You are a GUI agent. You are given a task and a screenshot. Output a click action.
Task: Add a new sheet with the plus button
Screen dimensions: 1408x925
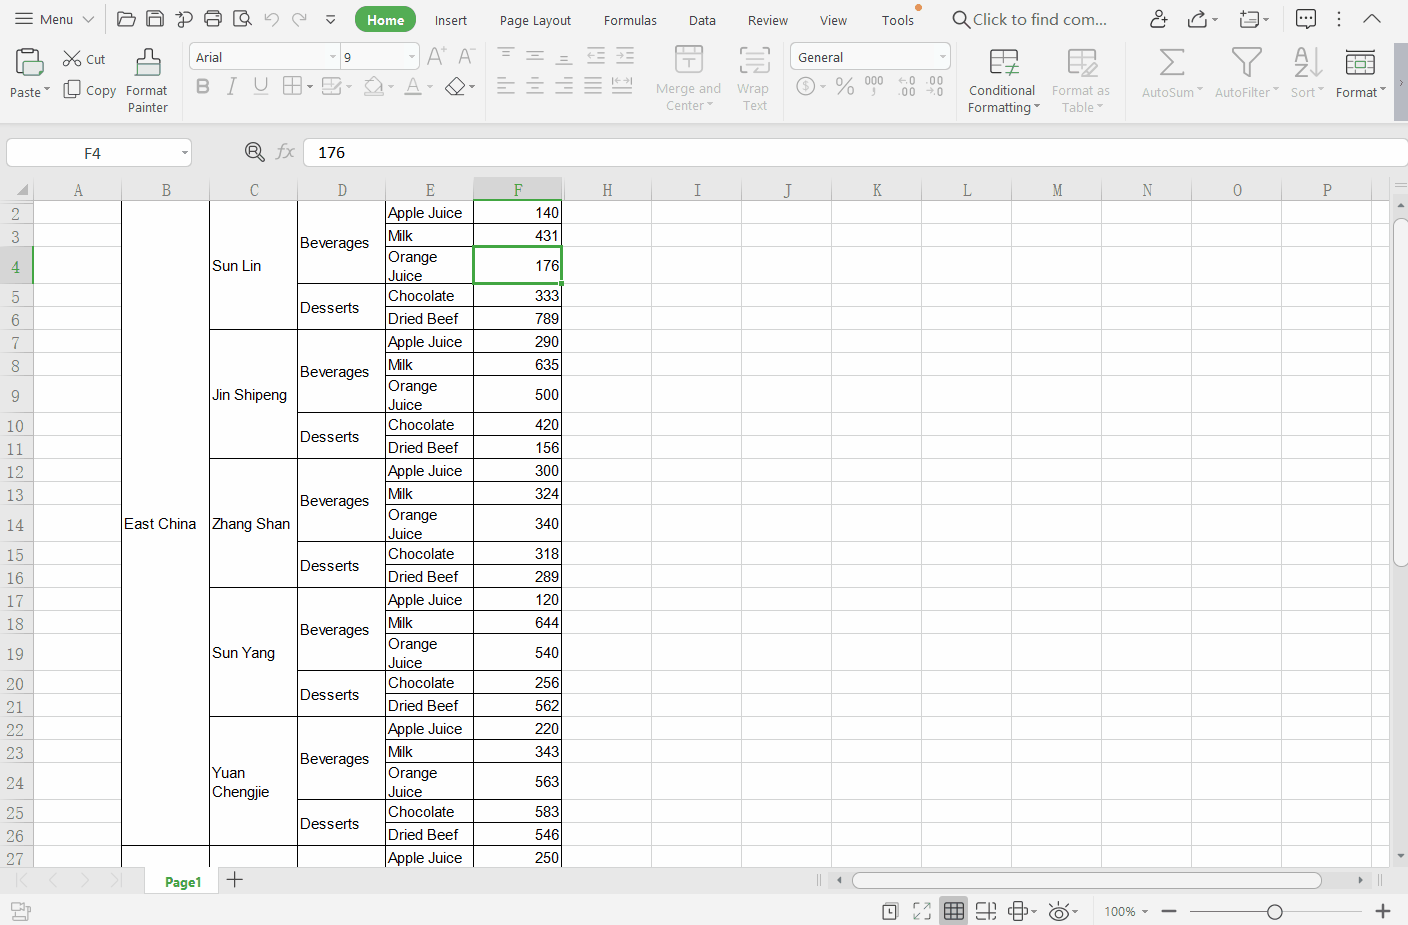(235, 880)
